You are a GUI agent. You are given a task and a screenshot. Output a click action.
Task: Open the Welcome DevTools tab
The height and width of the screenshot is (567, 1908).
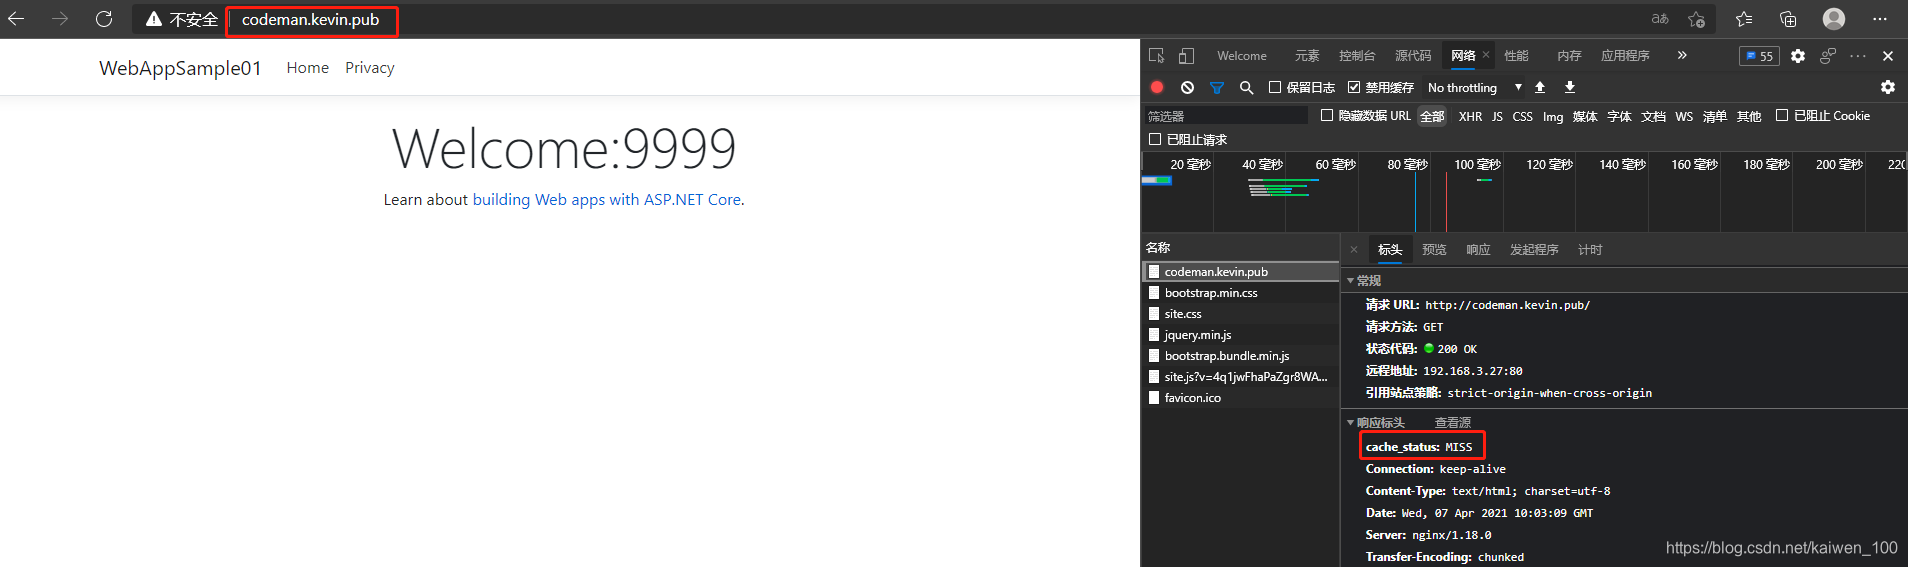[x=1242, y=56]
